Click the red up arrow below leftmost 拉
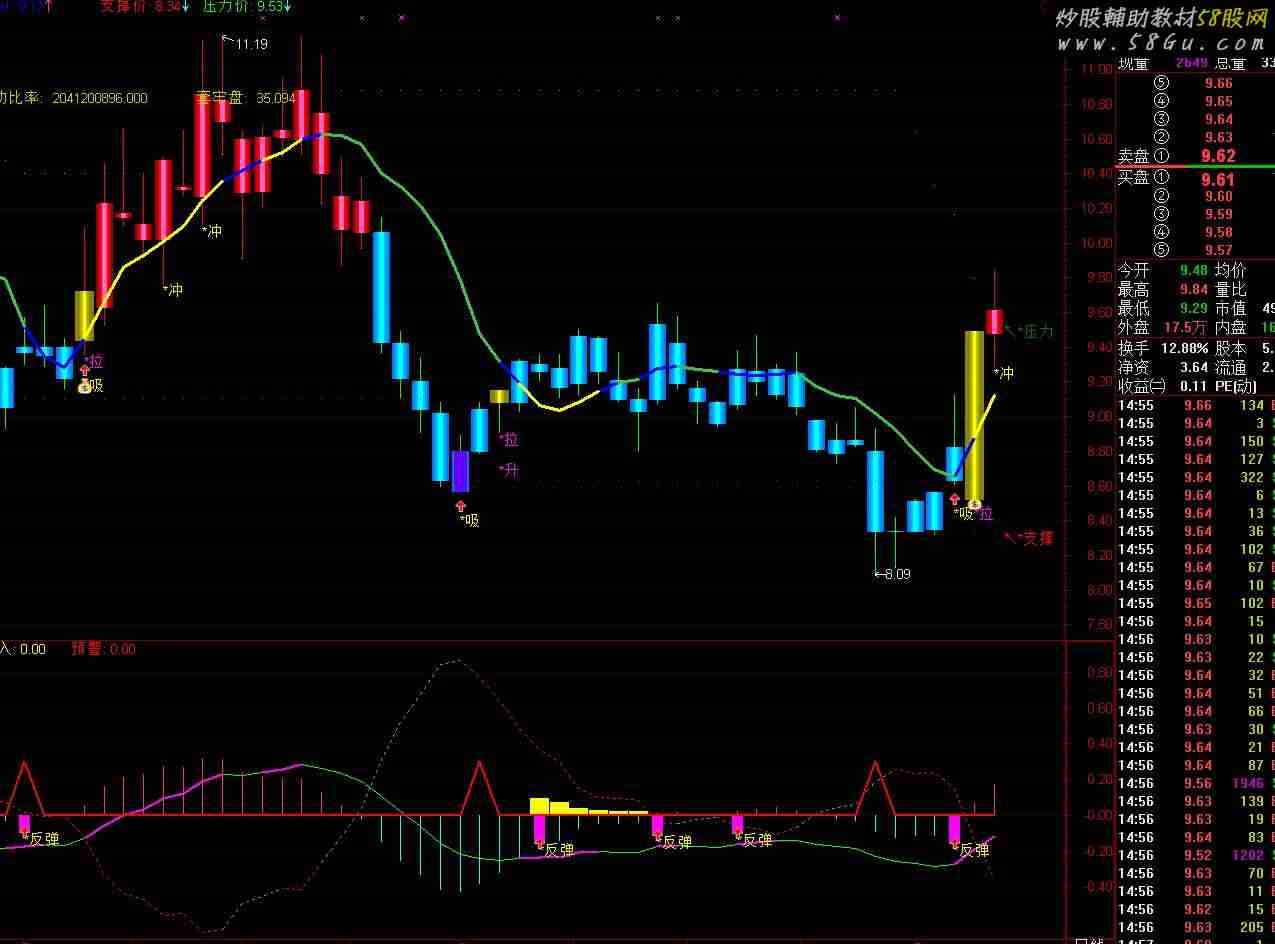The width and height of the screenshot is (1275, 944). (x=84, y=370)
